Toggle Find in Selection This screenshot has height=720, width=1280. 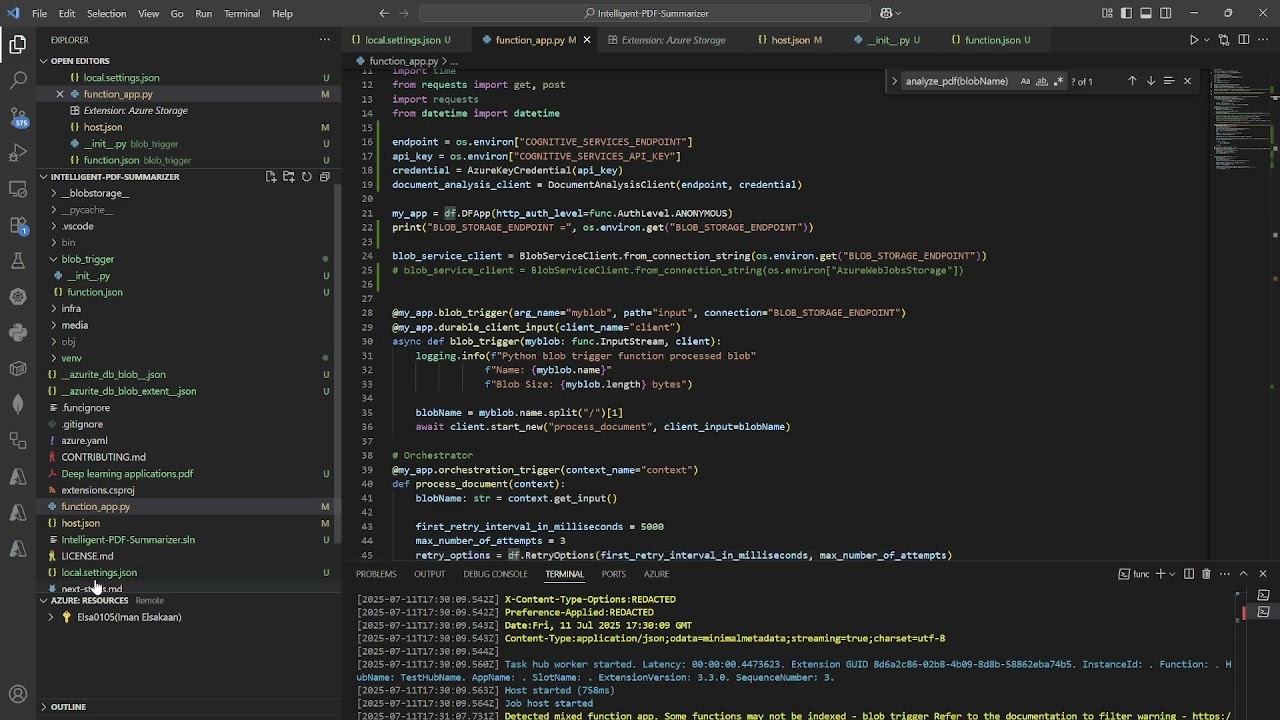pos(1168,81)
